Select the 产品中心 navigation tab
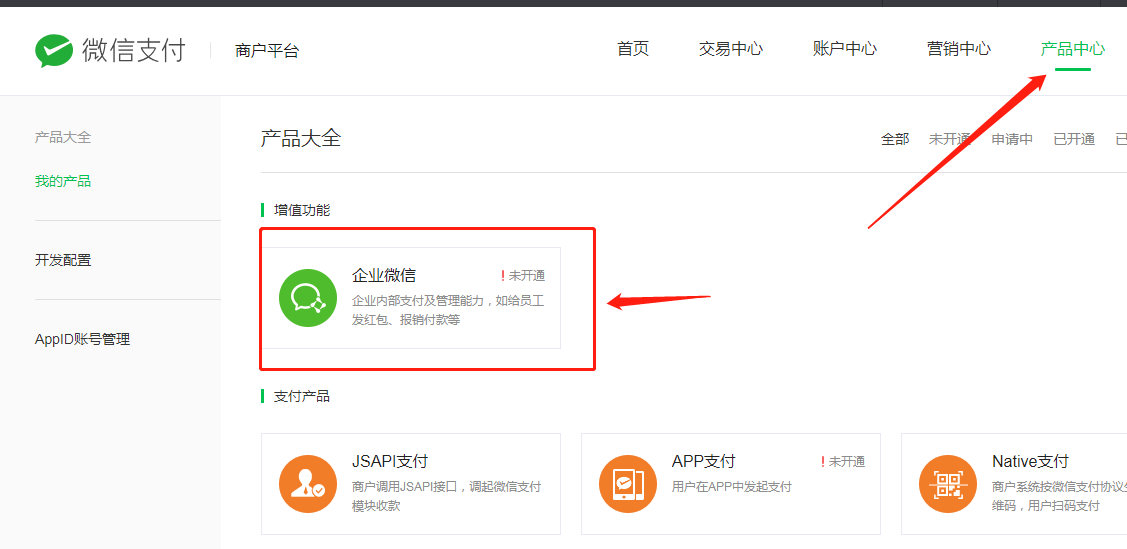 1072,49
